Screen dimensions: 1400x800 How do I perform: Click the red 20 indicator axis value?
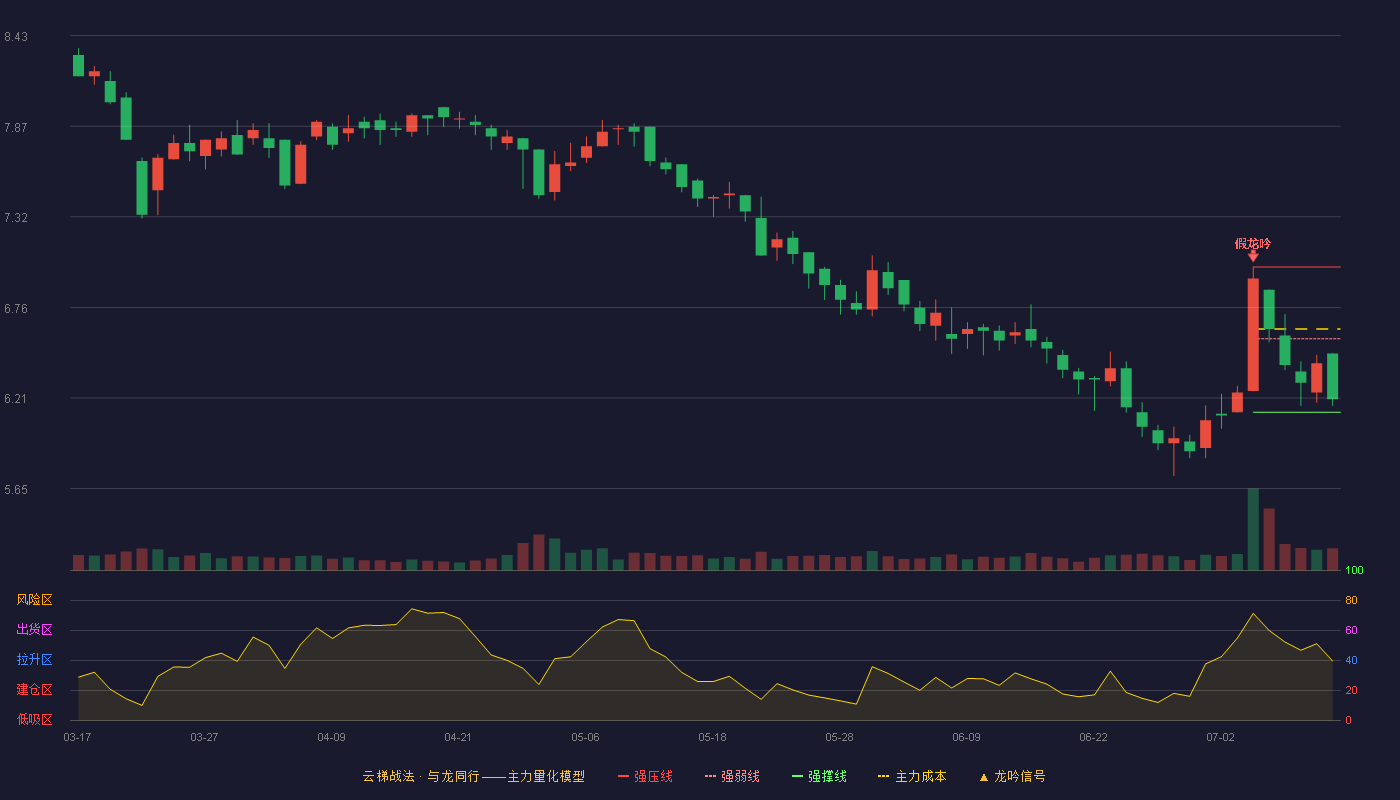click(1351, 690)
